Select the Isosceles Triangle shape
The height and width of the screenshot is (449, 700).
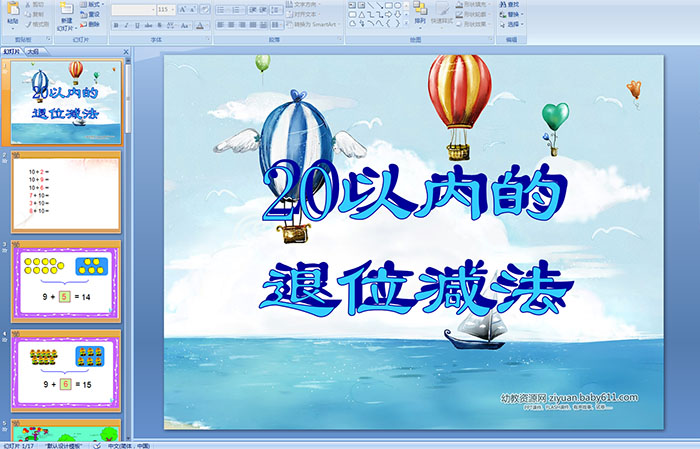point(362,15)
